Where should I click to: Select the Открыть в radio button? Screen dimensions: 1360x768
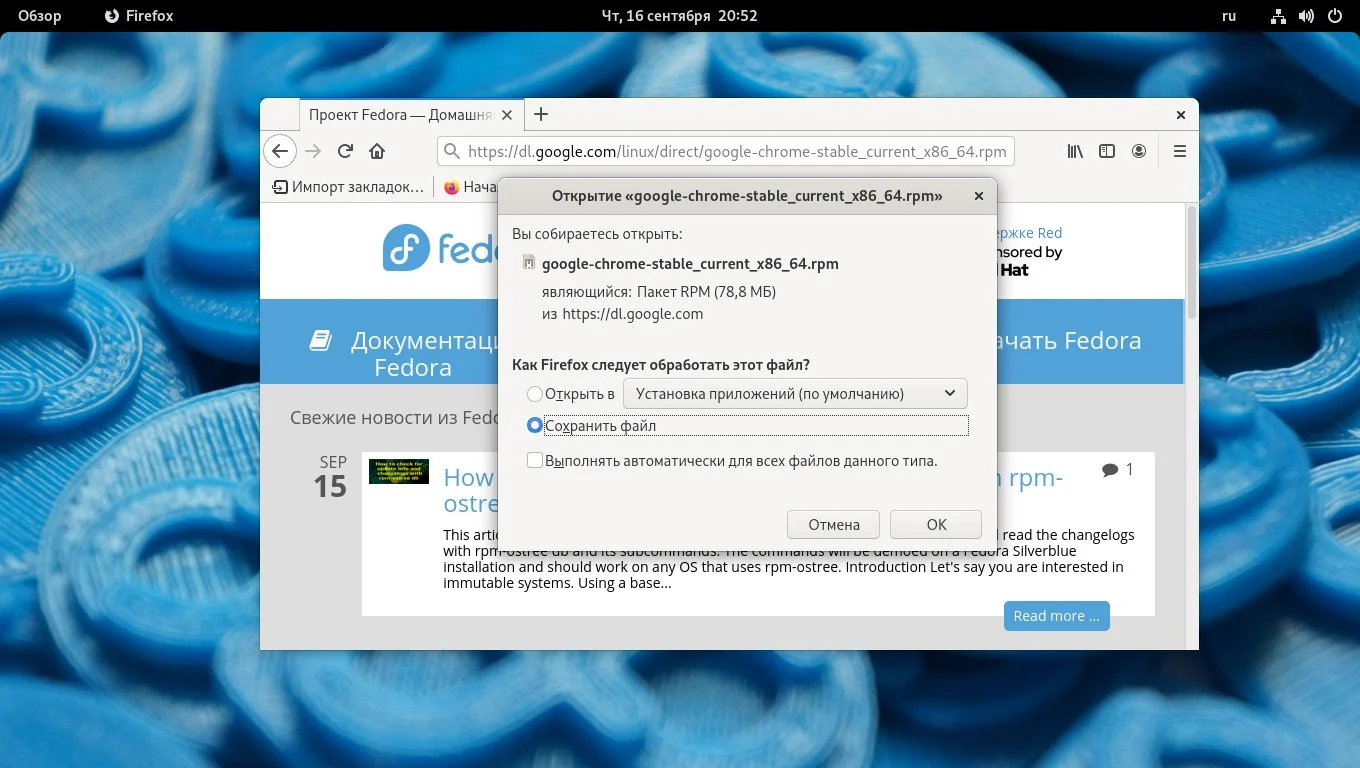point(534,394)
